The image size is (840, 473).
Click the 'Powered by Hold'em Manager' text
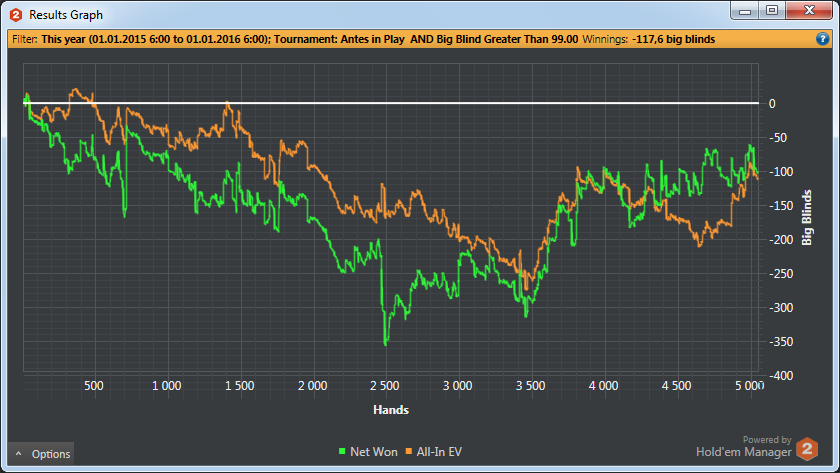744,446
